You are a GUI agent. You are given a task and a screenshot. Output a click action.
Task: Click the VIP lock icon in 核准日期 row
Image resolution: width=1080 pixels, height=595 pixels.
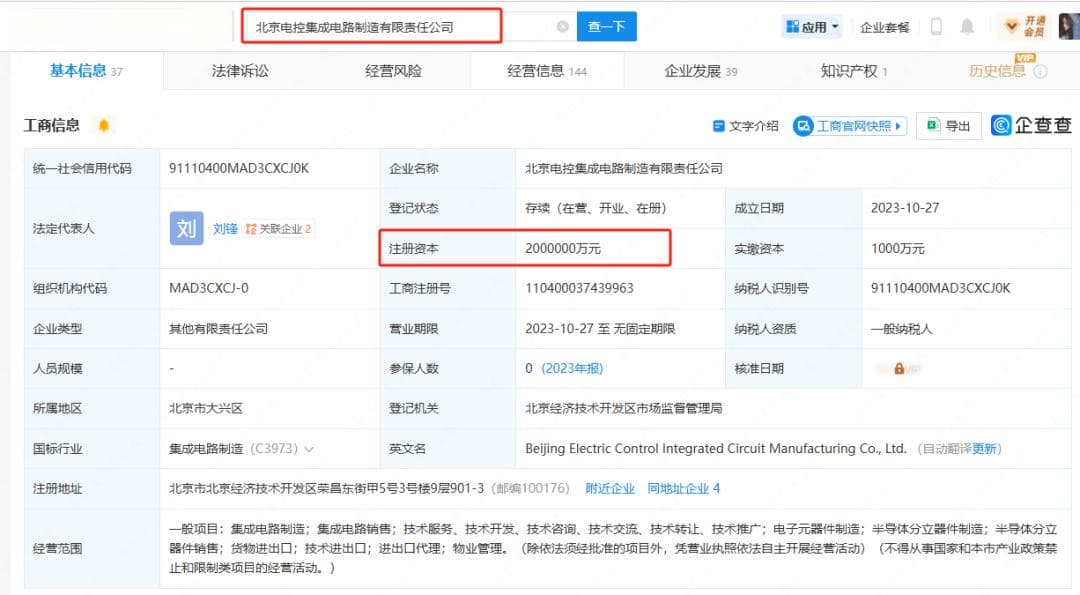click(899, 368)
